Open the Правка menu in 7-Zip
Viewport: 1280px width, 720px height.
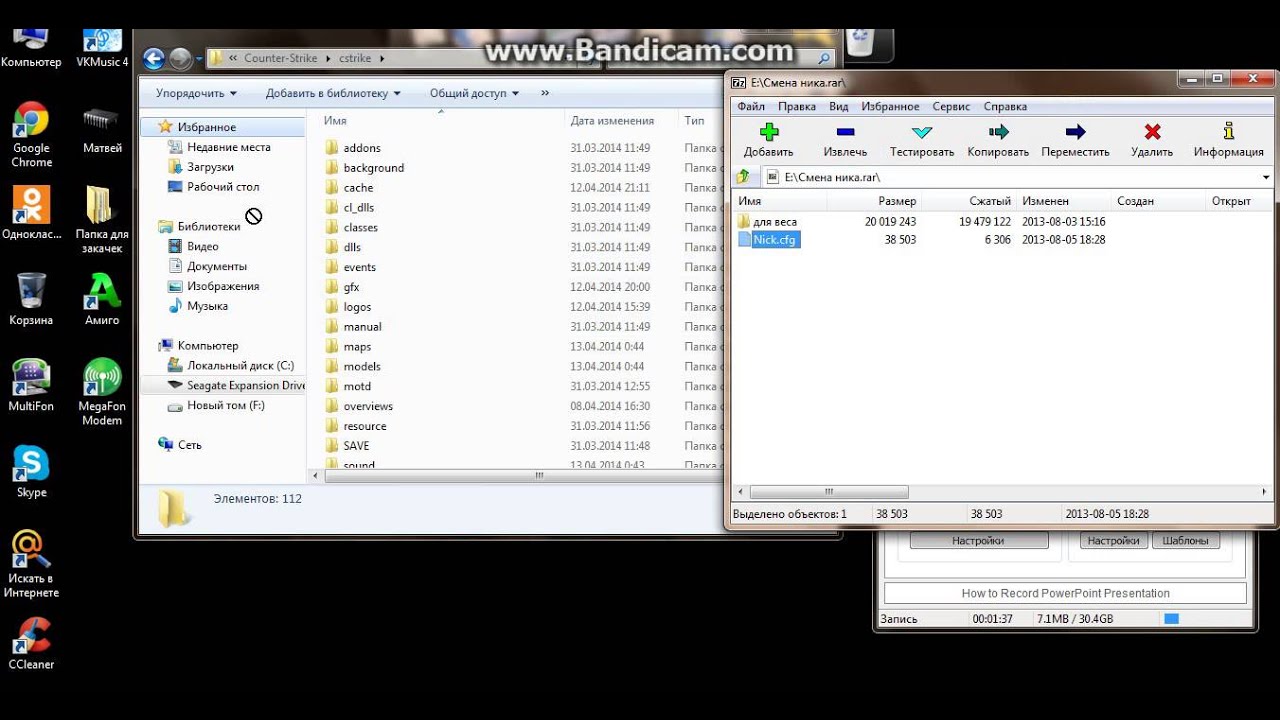(x=797, y=106)
